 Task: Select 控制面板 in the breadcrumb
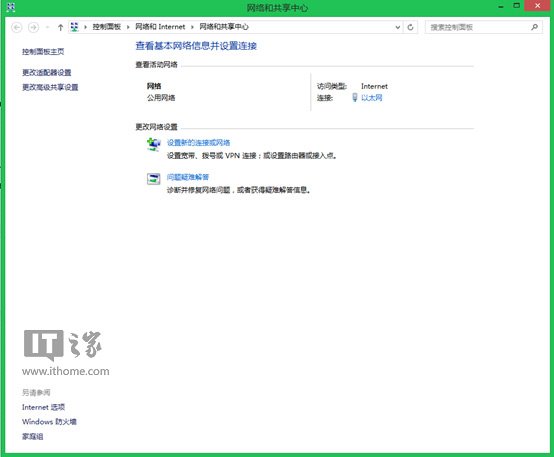click(107, 27)
